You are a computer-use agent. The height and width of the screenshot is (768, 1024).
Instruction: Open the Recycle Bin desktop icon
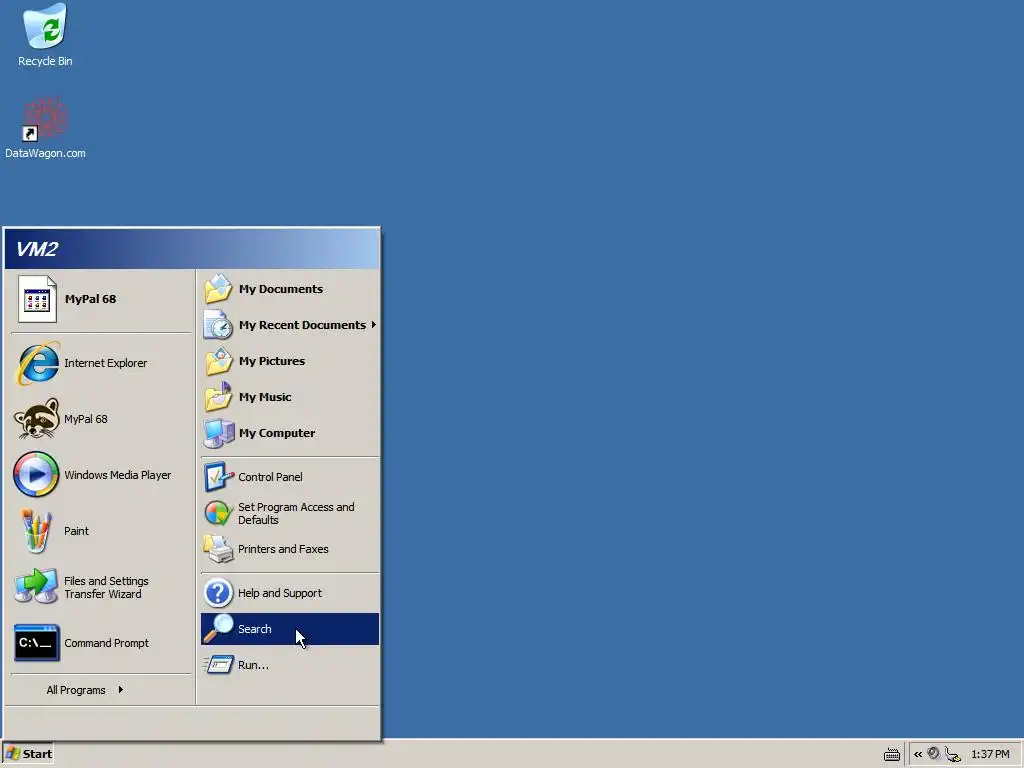pyautogui.click(x=45, y=36)
